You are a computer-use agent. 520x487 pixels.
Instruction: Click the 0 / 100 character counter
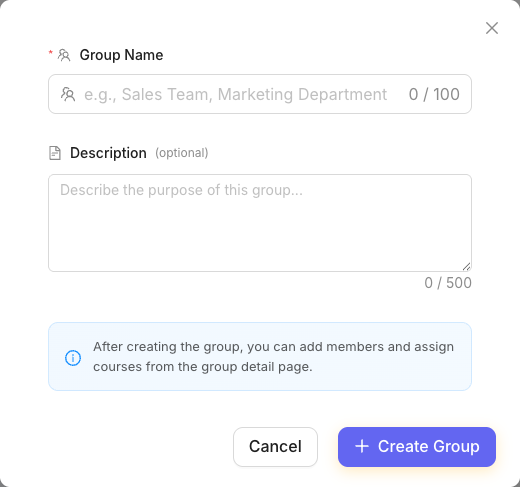coord(434,94)
